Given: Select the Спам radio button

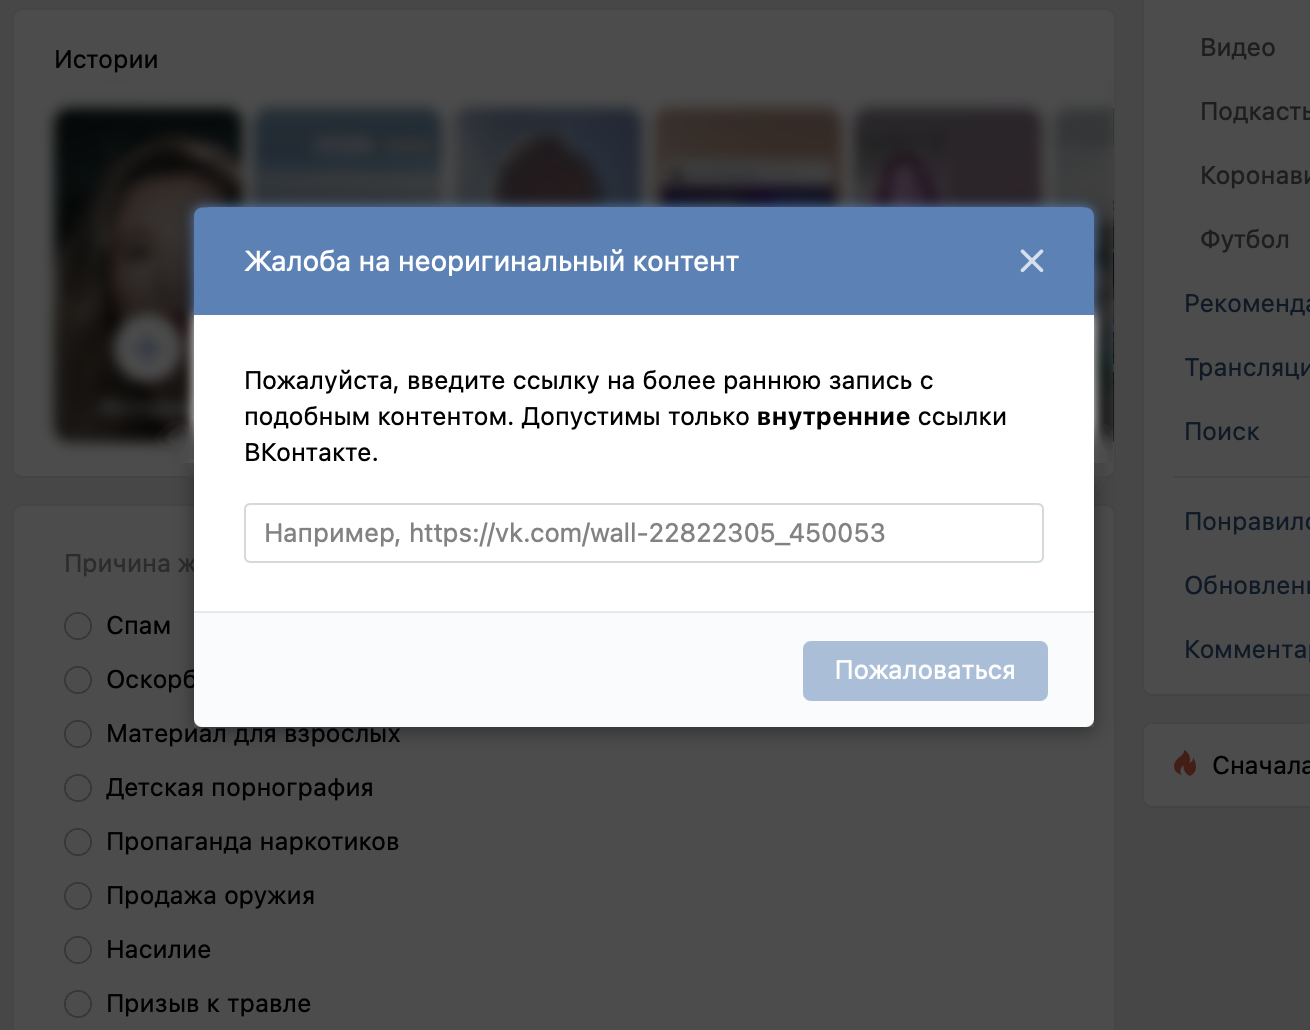Looking at the screenshot, I should [x=78, y=626].
